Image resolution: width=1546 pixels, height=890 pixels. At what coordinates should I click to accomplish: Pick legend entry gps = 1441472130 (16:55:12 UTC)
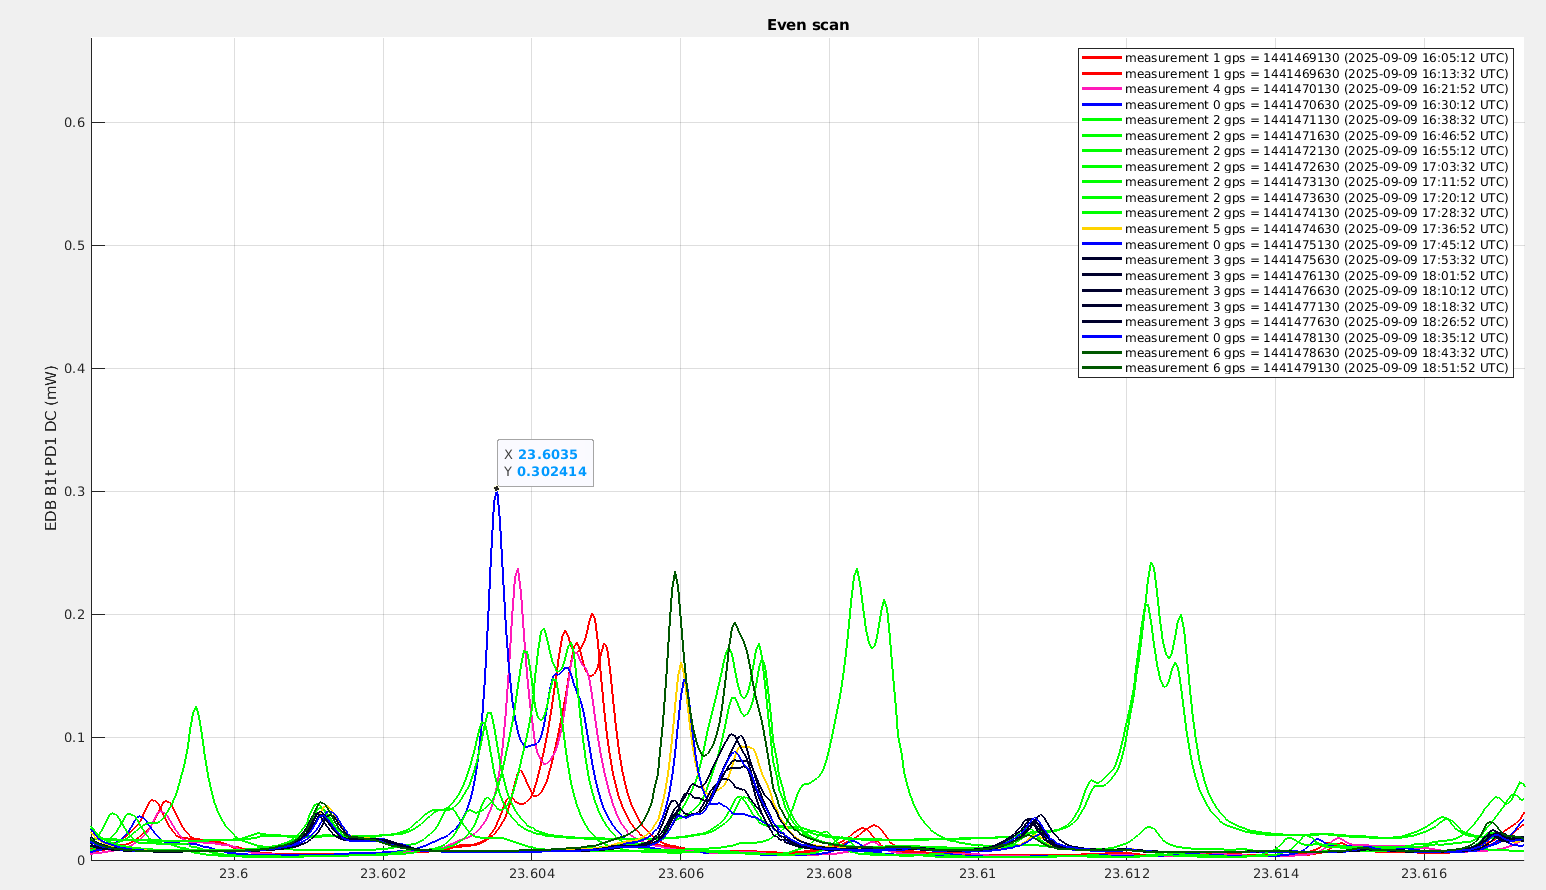(x=1295, y=151)
